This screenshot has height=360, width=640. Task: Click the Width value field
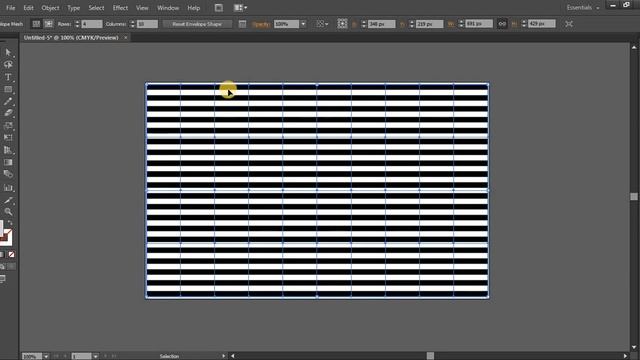pos(479,24)
